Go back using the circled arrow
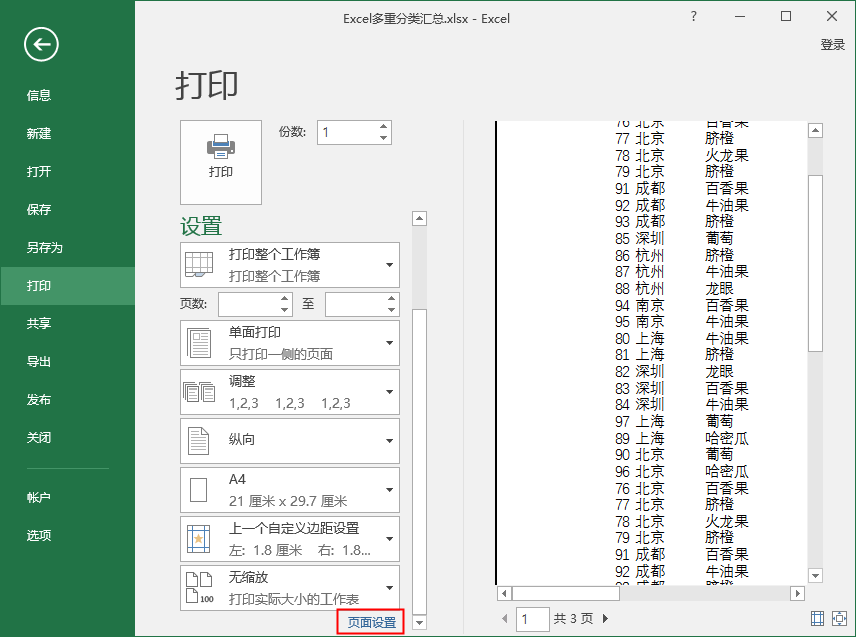 pyautogui.click(x=41, y=44)
